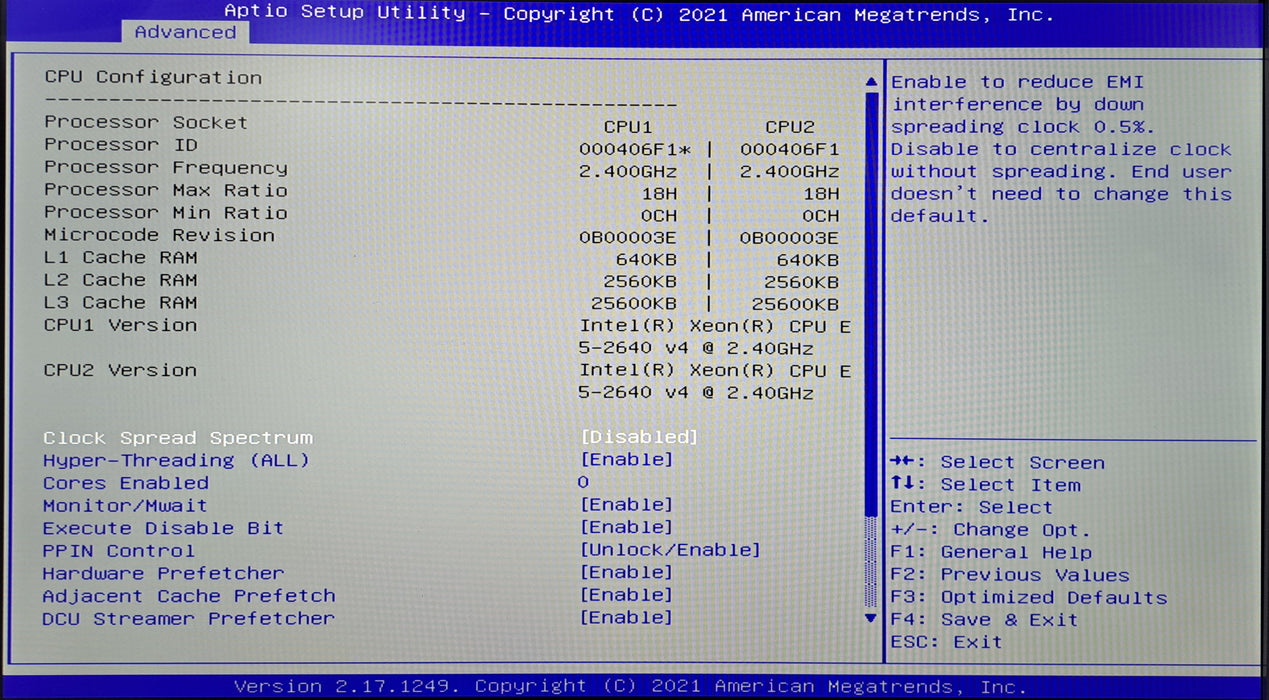The image size is (1269, 700).
Task: Open Adjacent Cache Prefetch Enable value
Action: pyautogui.click(x=627, y=595)
